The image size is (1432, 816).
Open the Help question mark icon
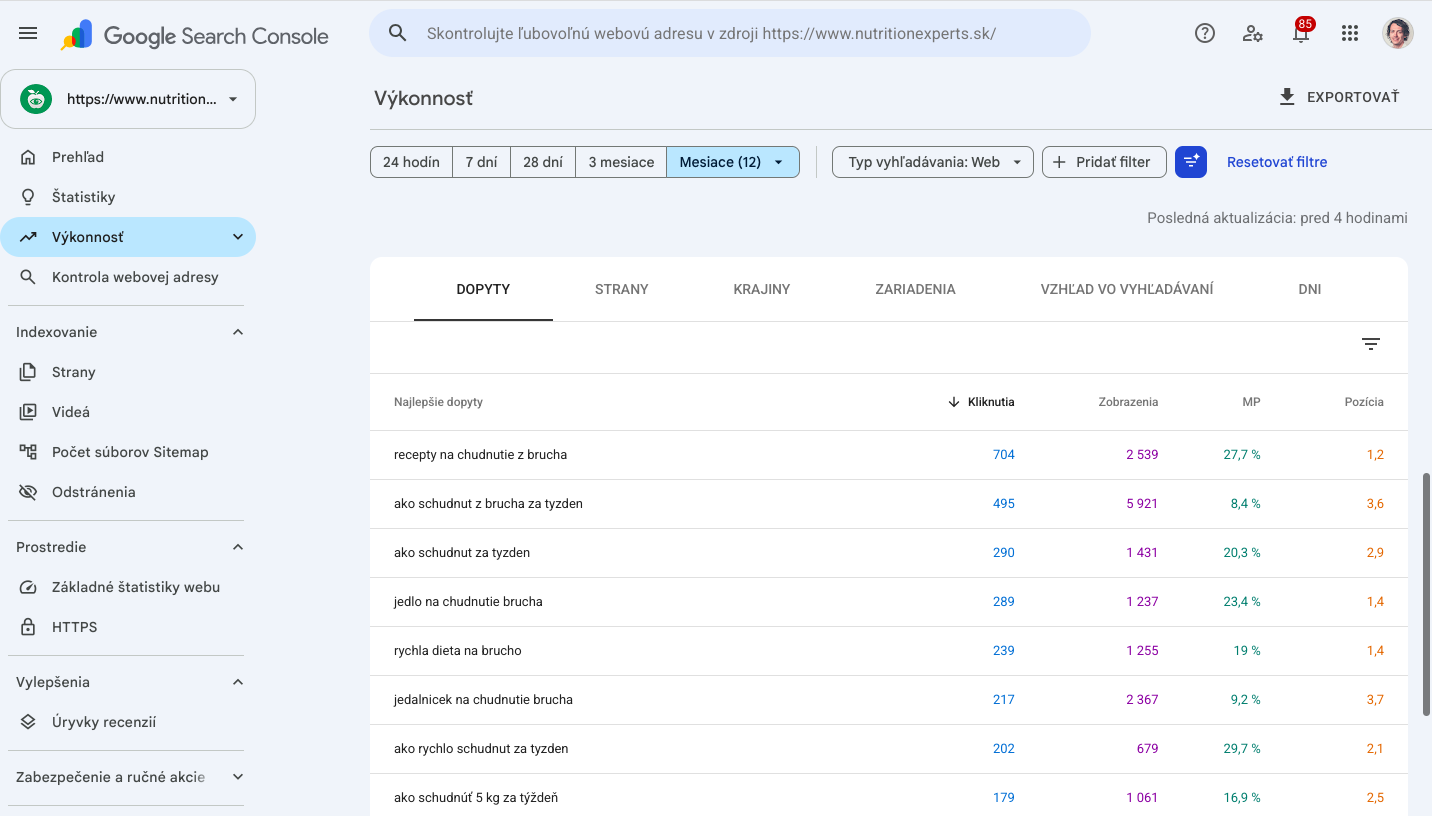coord(1205,33)
